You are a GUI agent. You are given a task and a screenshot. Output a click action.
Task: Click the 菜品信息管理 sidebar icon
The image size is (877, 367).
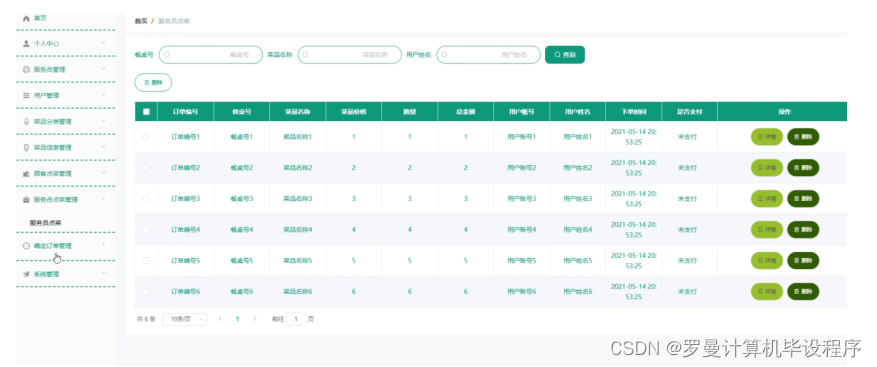[26, 148]
